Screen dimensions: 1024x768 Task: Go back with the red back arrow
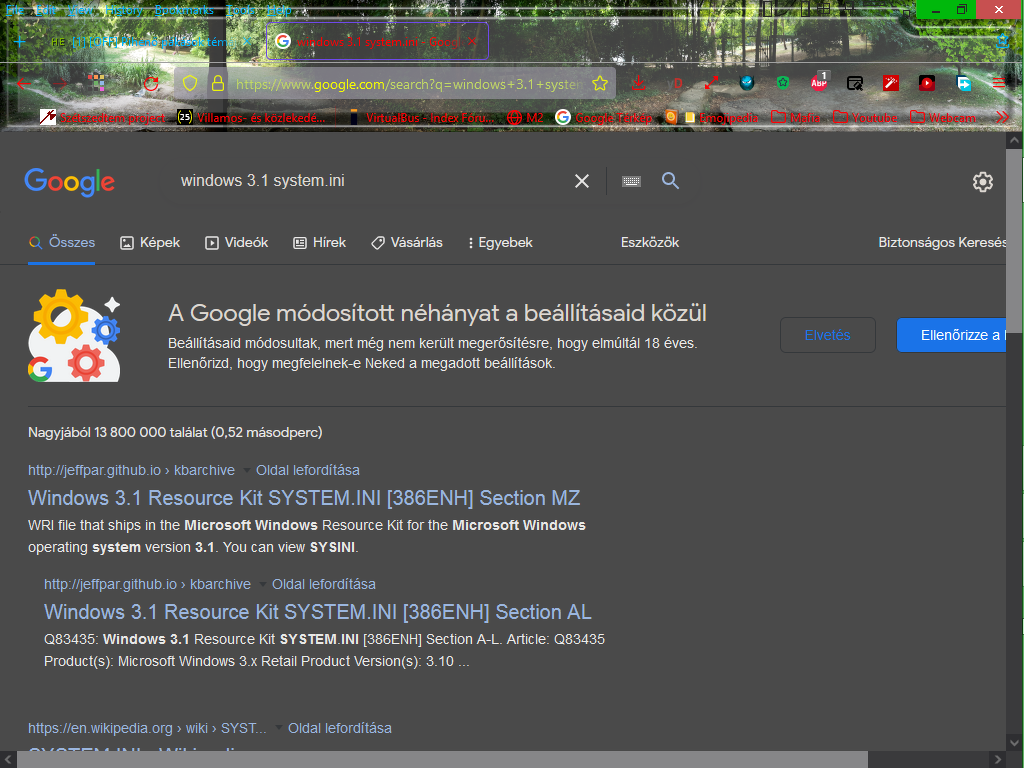click(24, 84)
